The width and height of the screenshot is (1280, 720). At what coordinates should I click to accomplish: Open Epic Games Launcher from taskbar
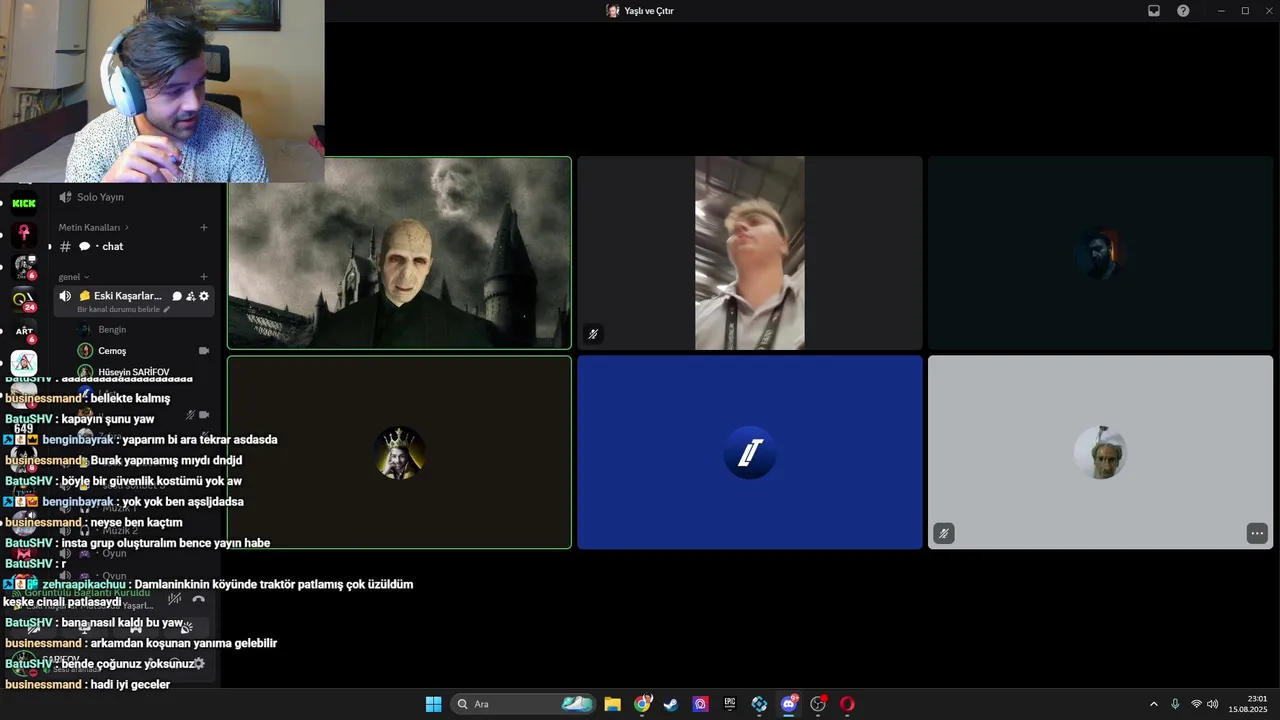[x=730, y=704]
